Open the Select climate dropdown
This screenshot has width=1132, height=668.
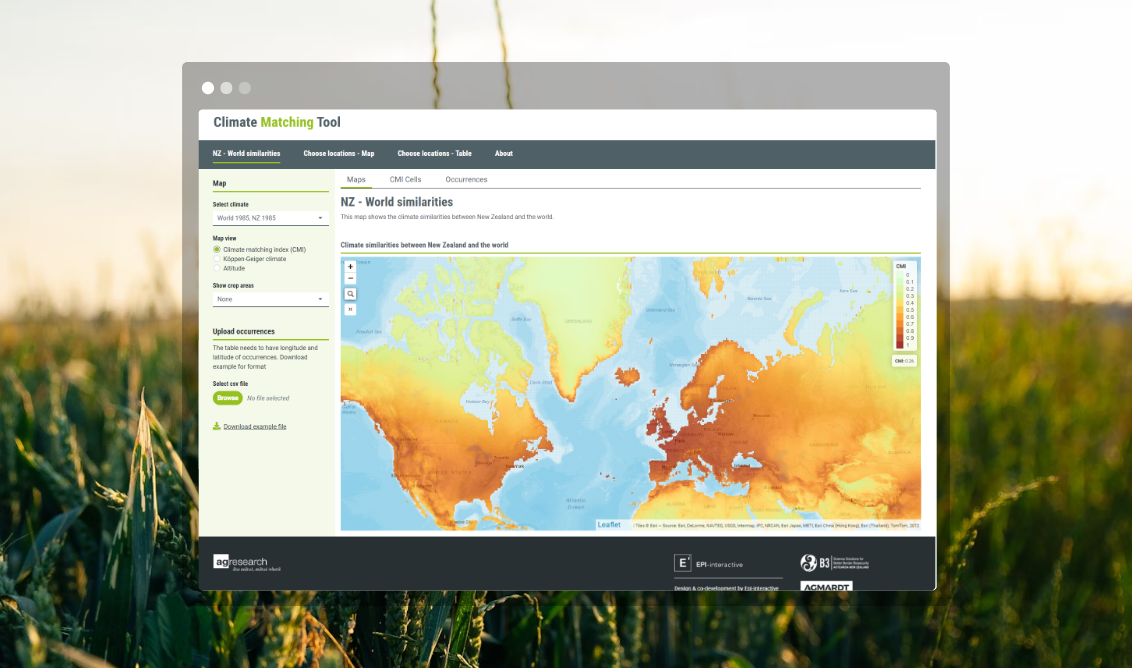(x=271, y=218)
